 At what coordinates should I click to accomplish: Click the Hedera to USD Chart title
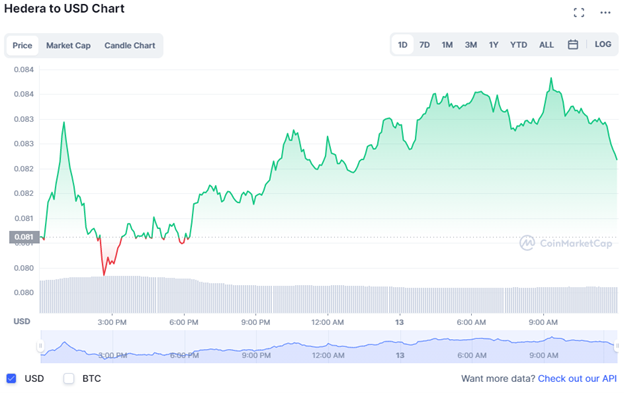click(64, 8)
